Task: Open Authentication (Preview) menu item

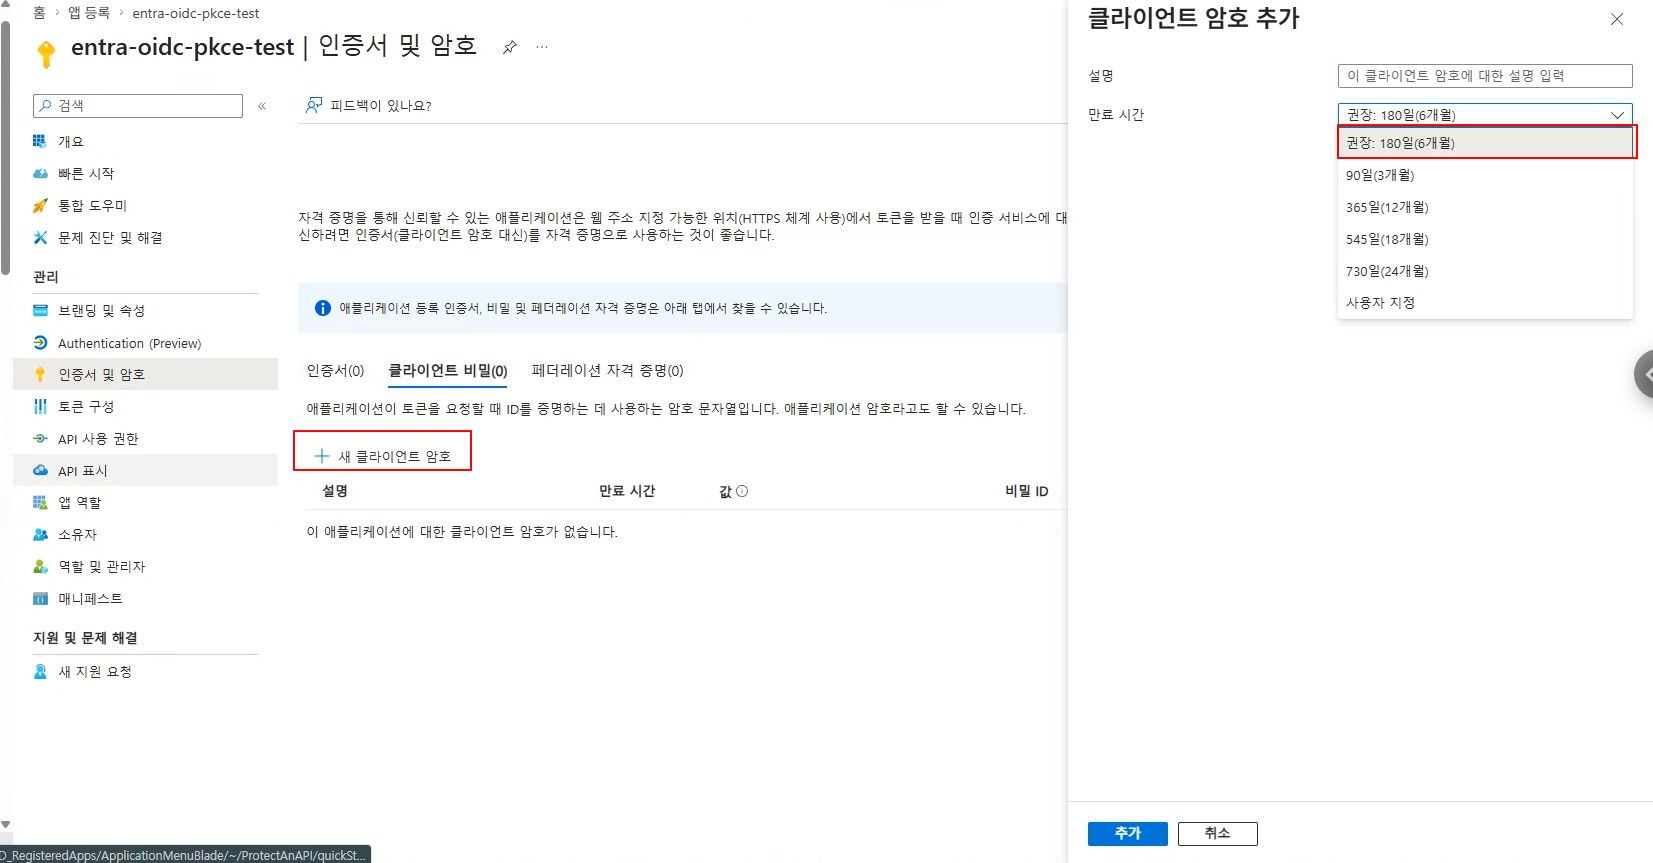Action: pos(145,342)
